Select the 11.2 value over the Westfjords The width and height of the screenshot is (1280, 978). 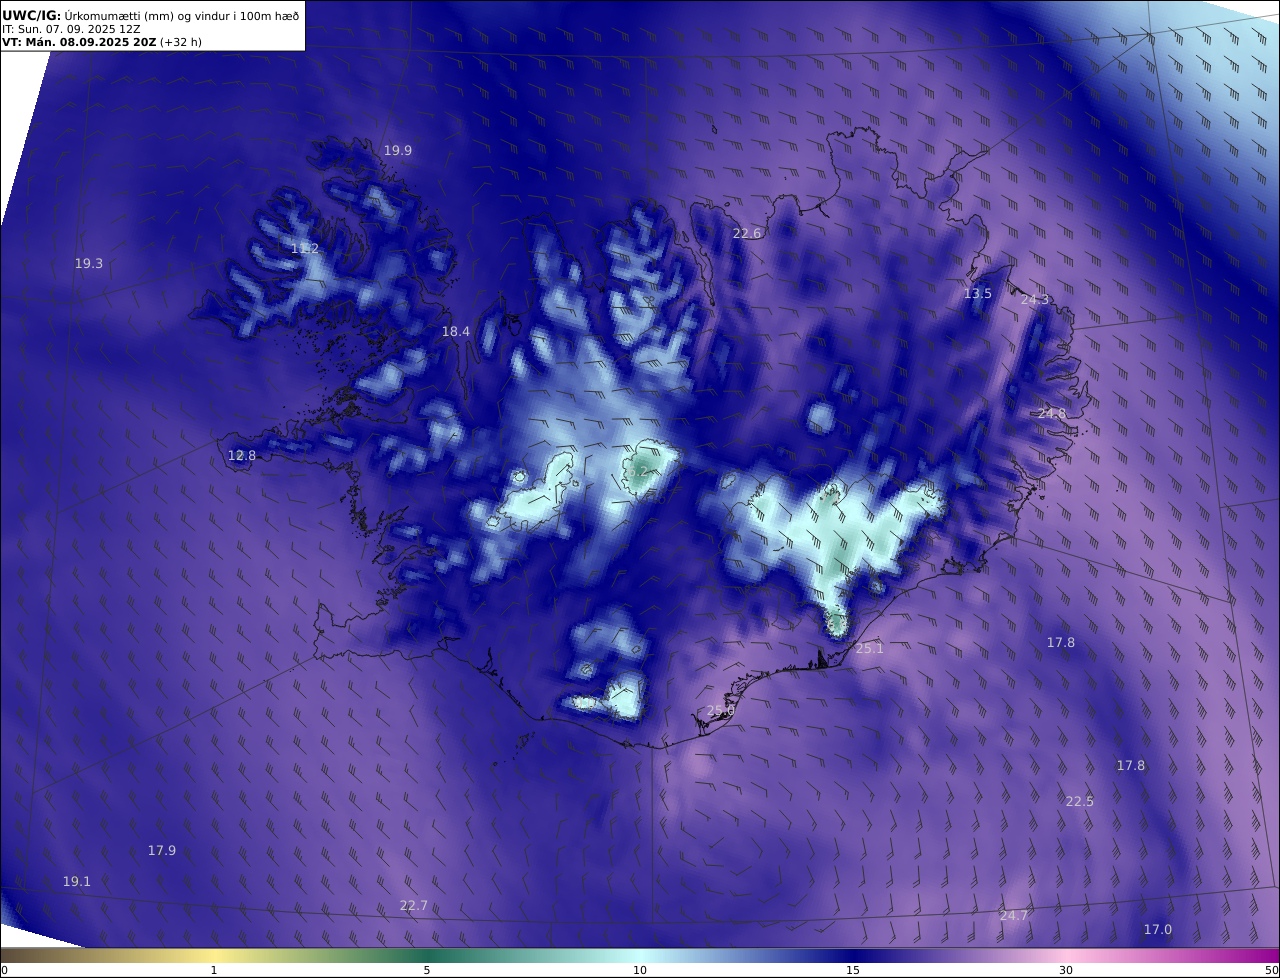[x=305, y=248]
